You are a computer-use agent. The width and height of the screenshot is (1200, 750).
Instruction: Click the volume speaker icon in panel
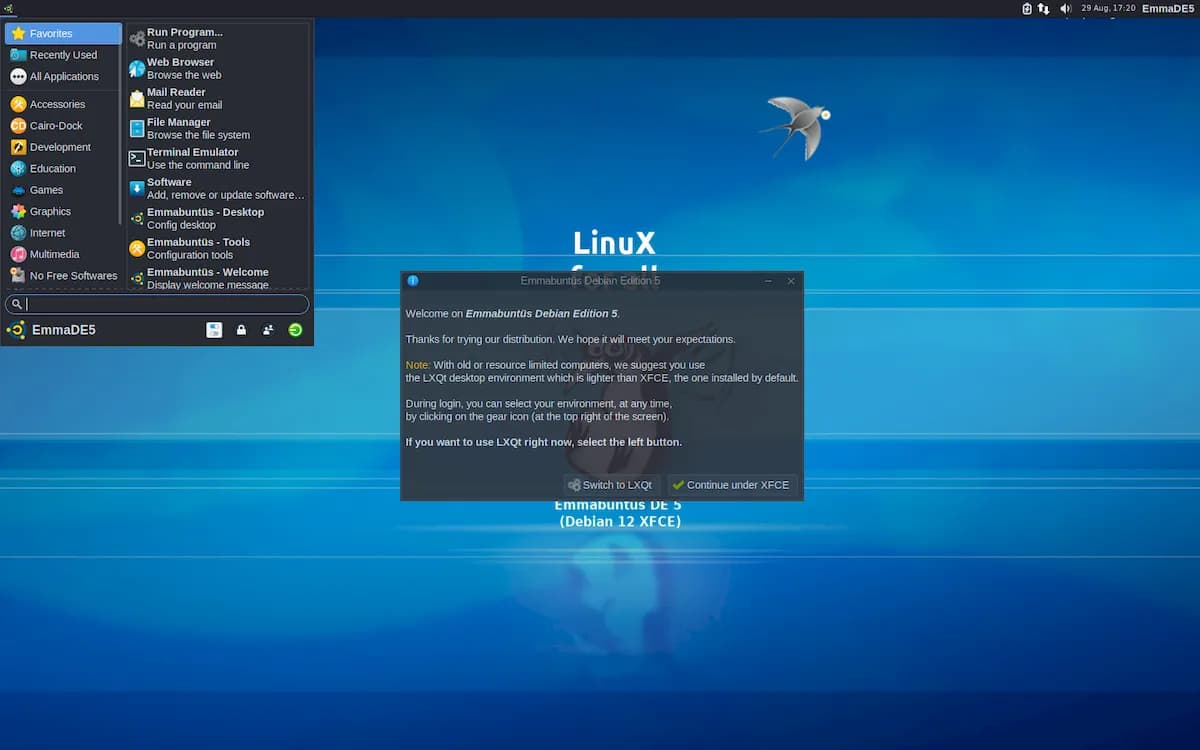(1065, 8)
